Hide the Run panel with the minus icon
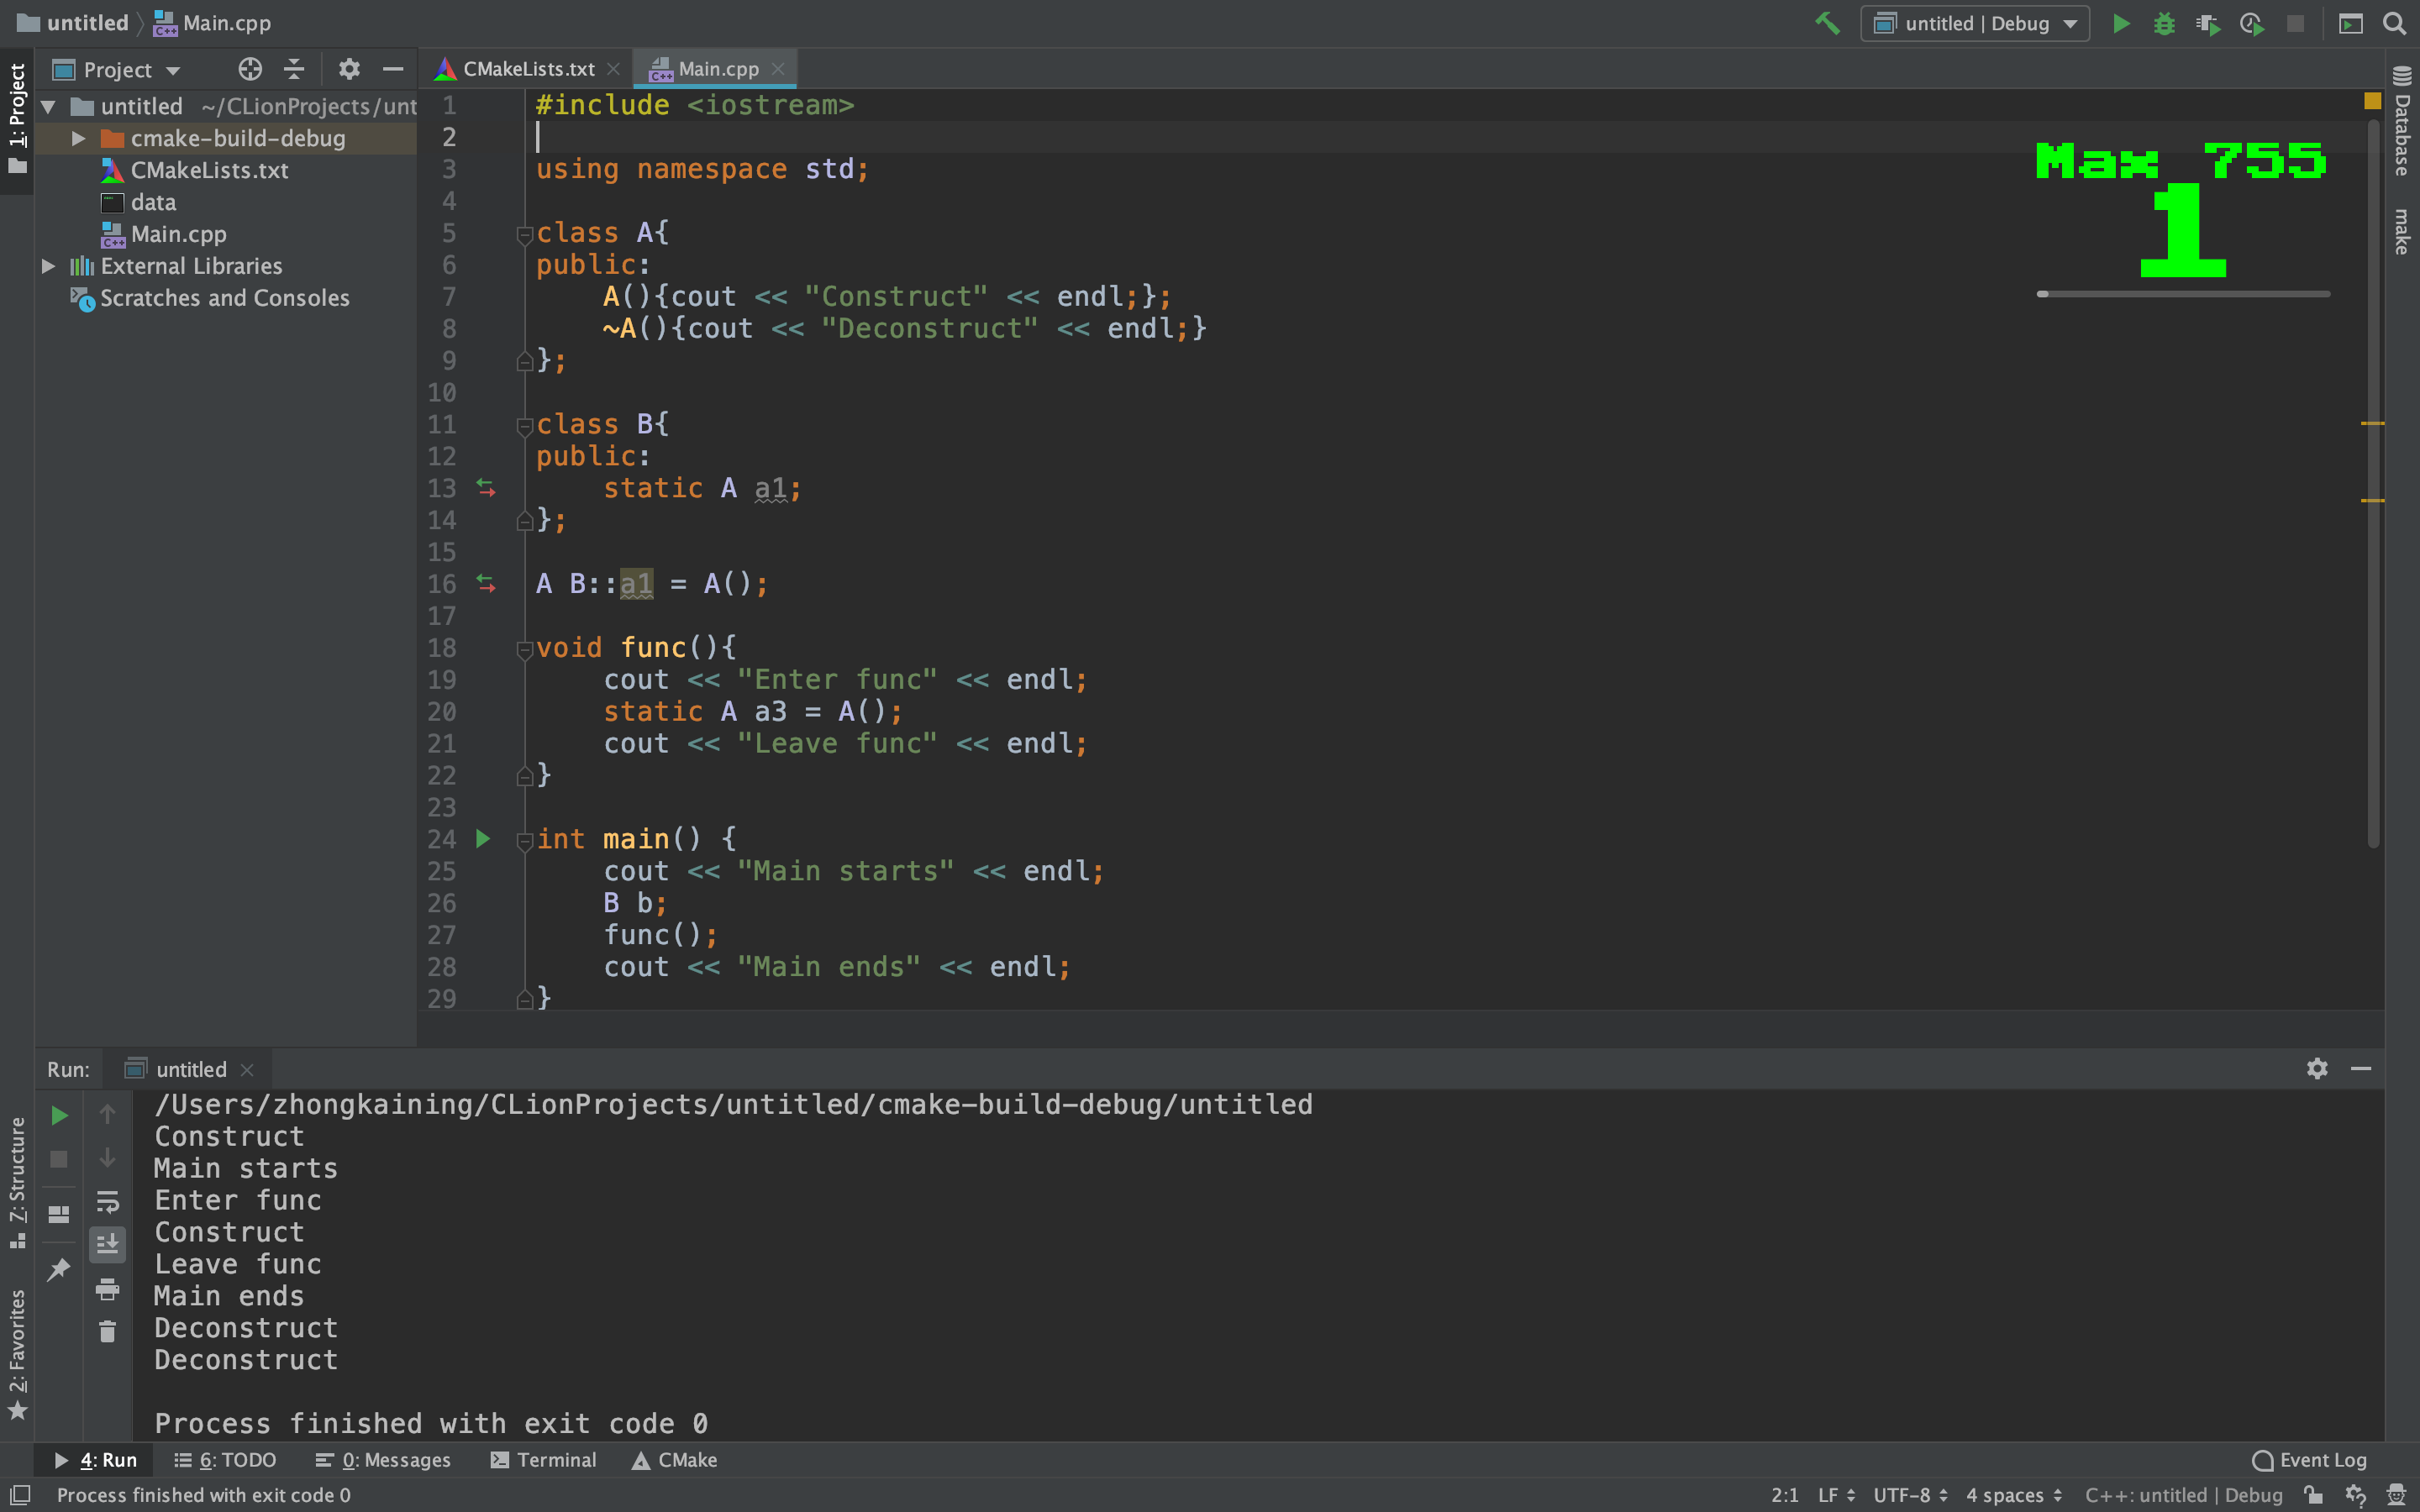This screenshot has width=2420, height=1512. click(2361, 1069)
